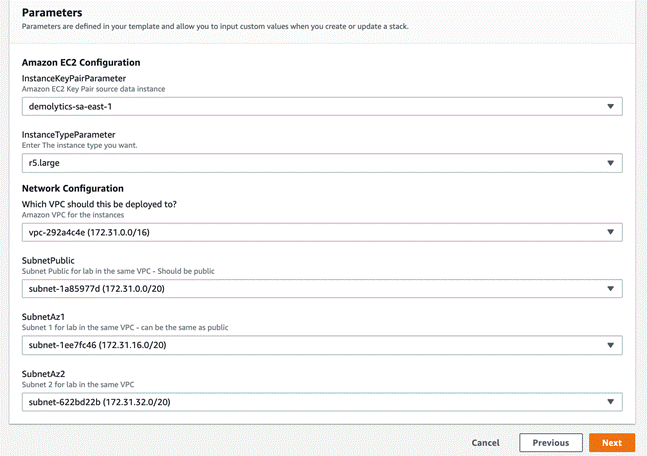
Task: Click 'Amazon VPC for the instances' description
Action: [73, 215]
